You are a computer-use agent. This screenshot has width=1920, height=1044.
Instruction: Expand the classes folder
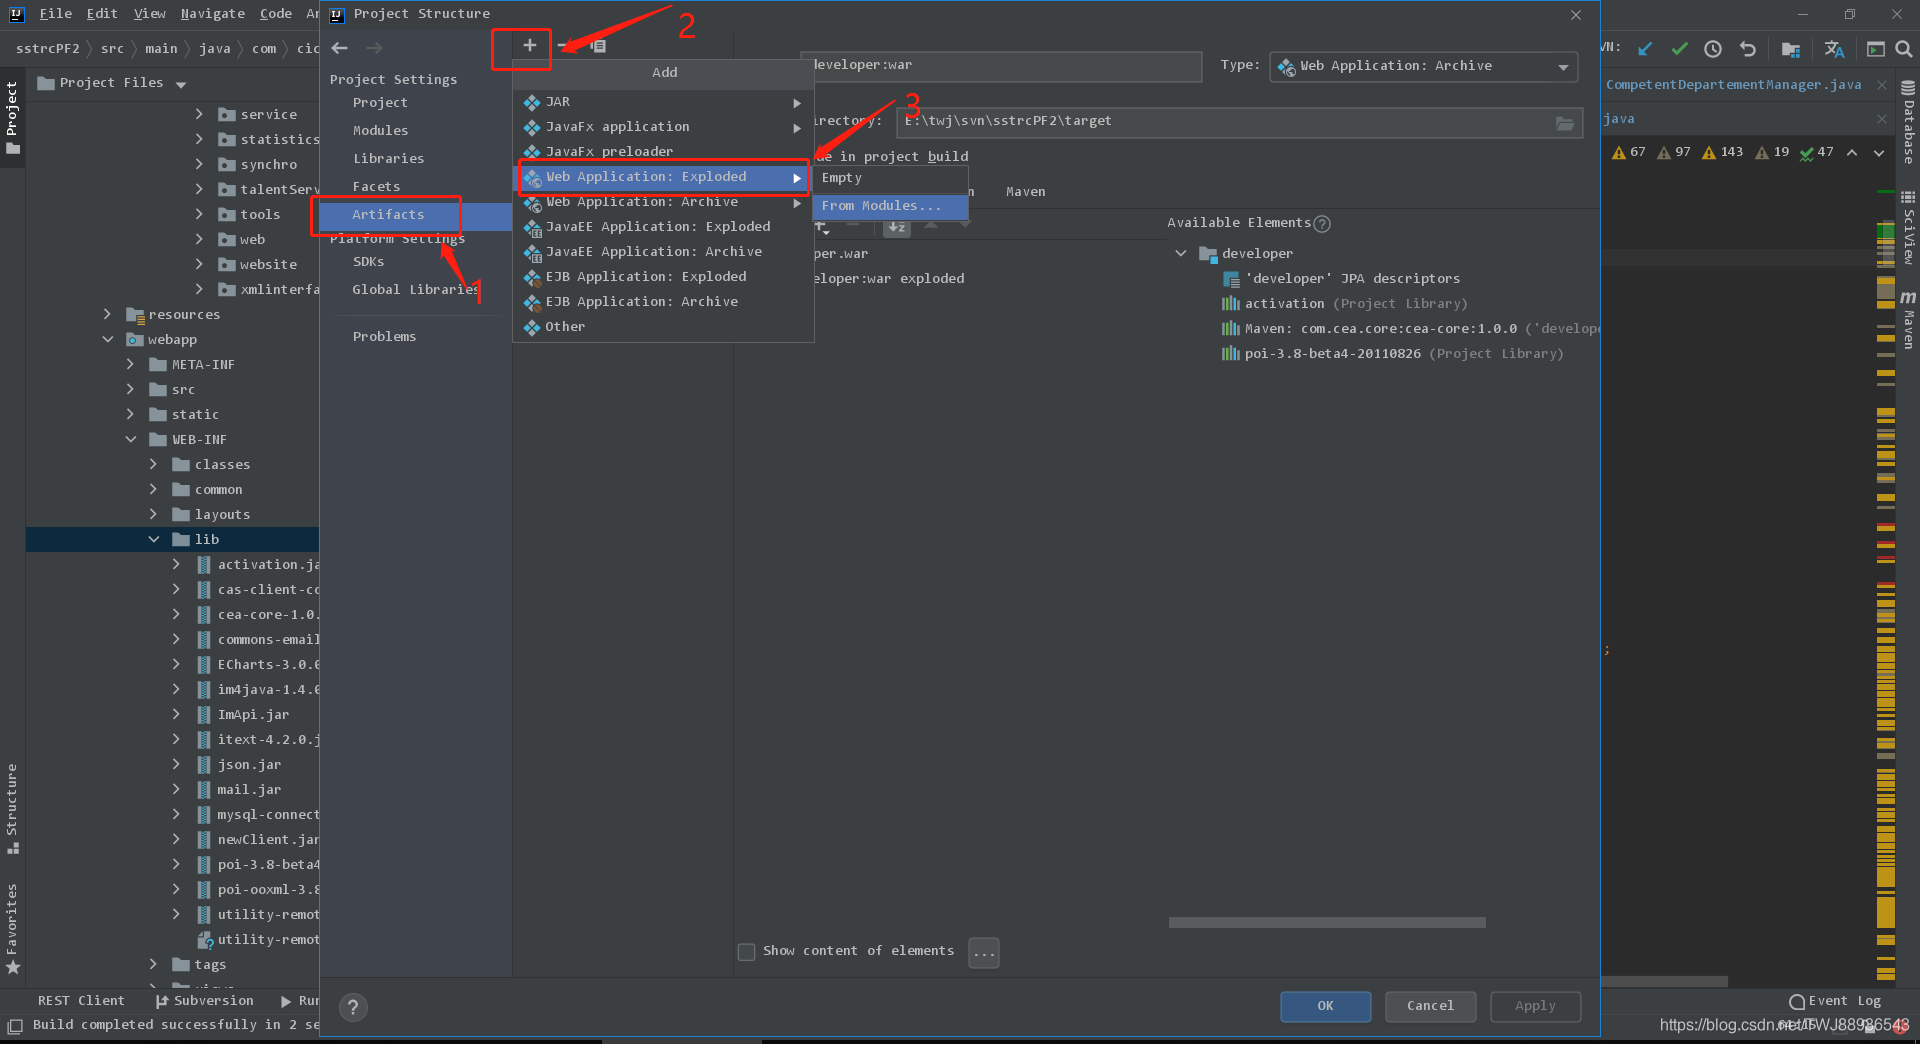point(153,464)
